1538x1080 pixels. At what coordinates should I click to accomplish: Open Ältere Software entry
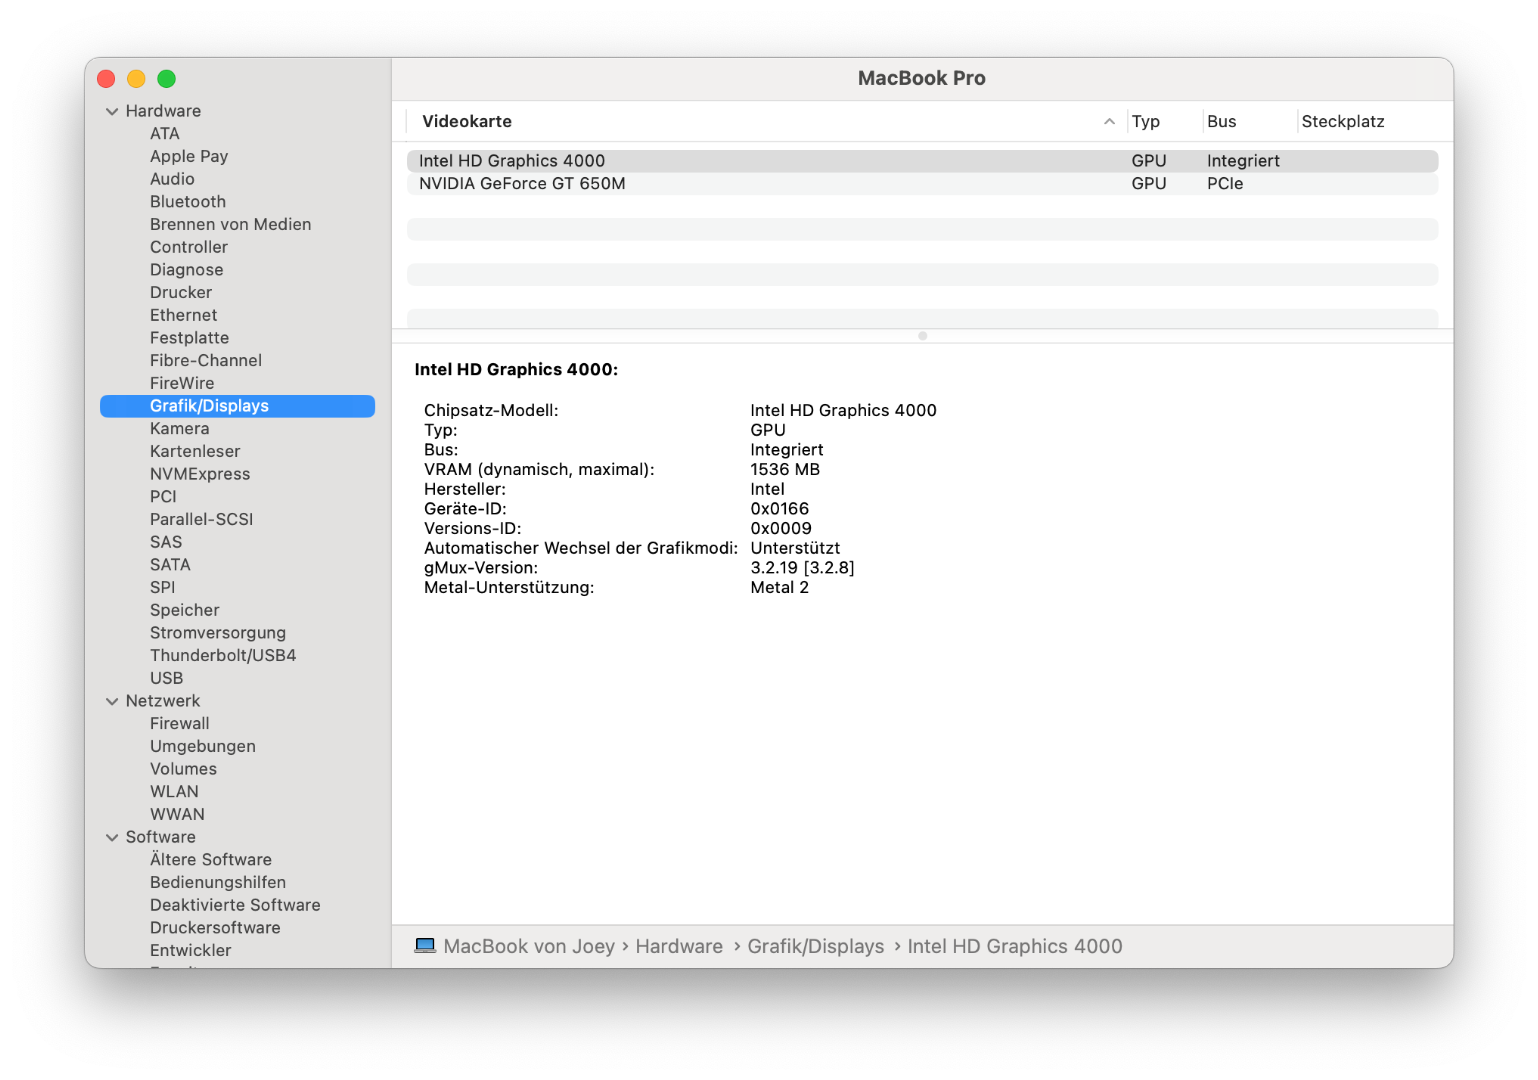211,860
